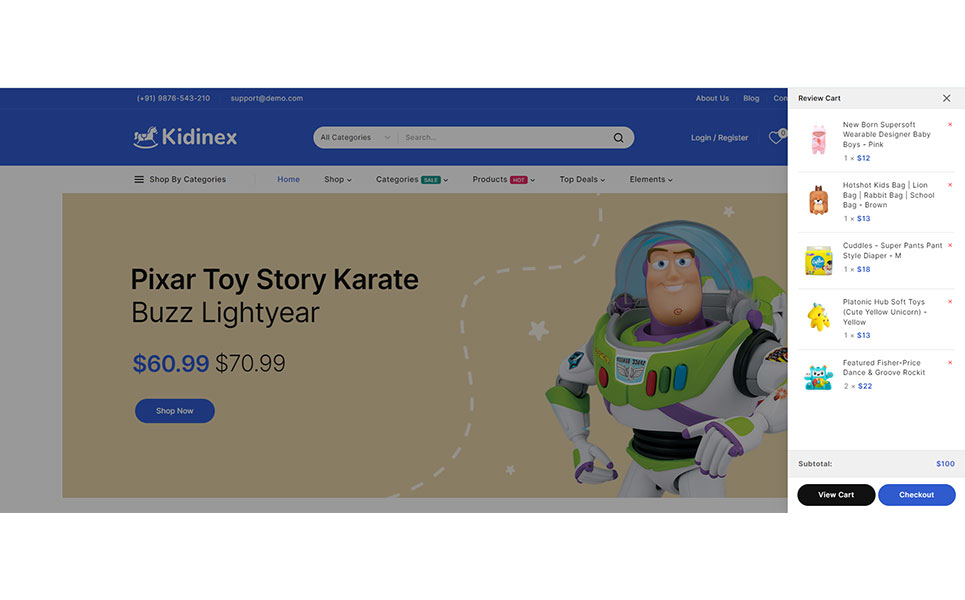Select the Home menu item

[x=288, y=180]
